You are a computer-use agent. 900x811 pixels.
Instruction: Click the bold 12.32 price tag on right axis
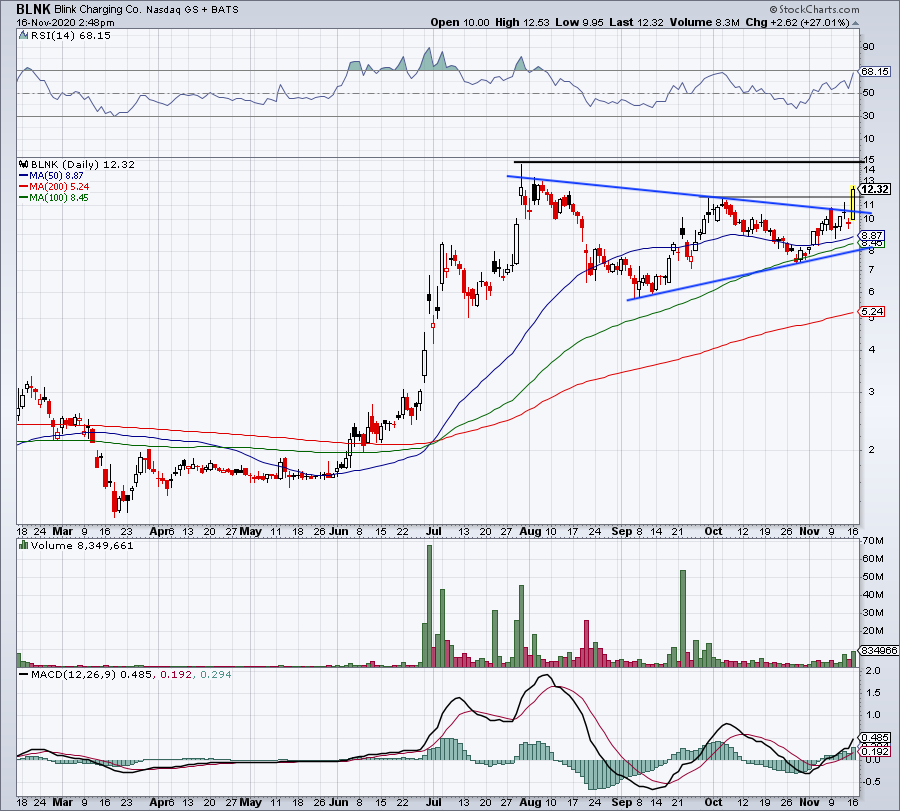pos(875,189)
